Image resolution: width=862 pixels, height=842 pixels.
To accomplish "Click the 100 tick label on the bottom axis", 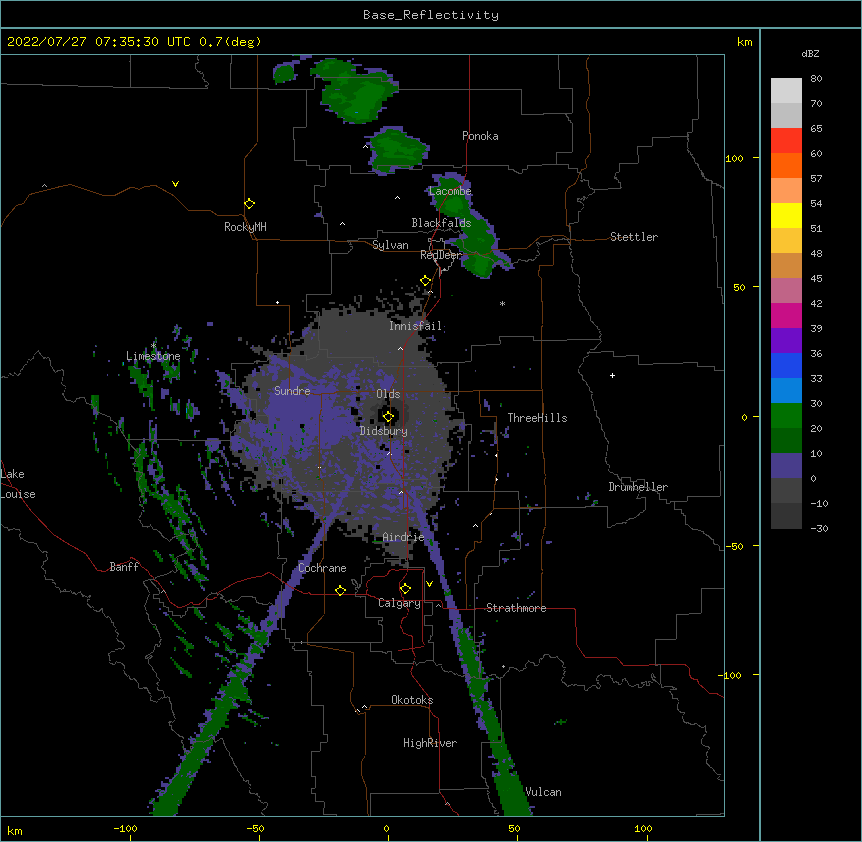I will pyautogui.click(x=643, y=829).
